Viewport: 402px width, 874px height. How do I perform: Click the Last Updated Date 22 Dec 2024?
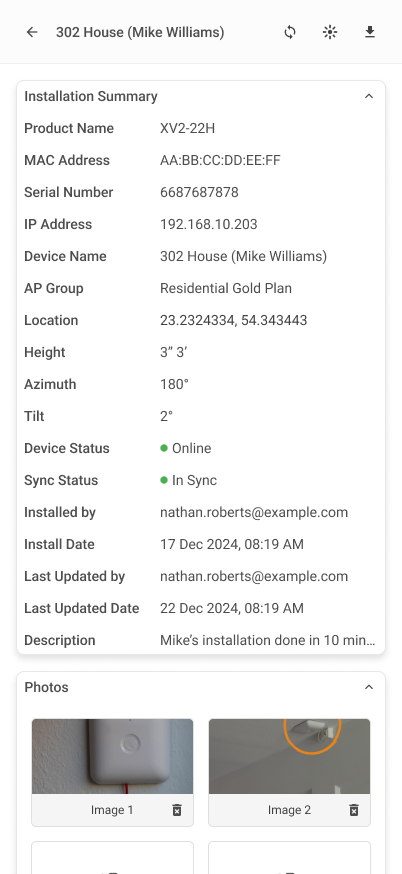point(232,609)
